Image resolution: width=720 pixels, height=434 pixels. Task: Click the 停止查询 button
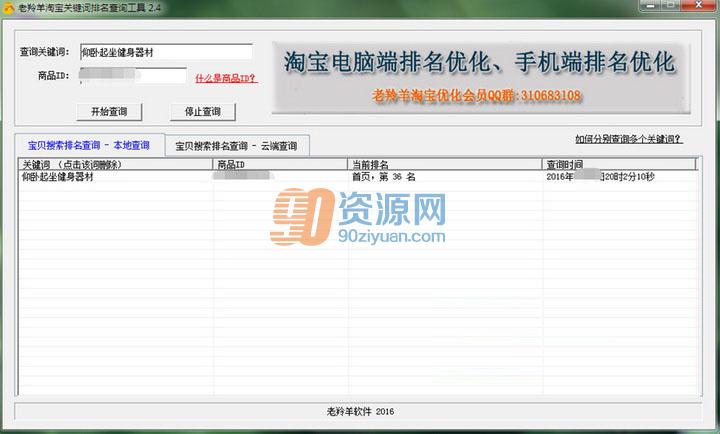coord(202,112)
